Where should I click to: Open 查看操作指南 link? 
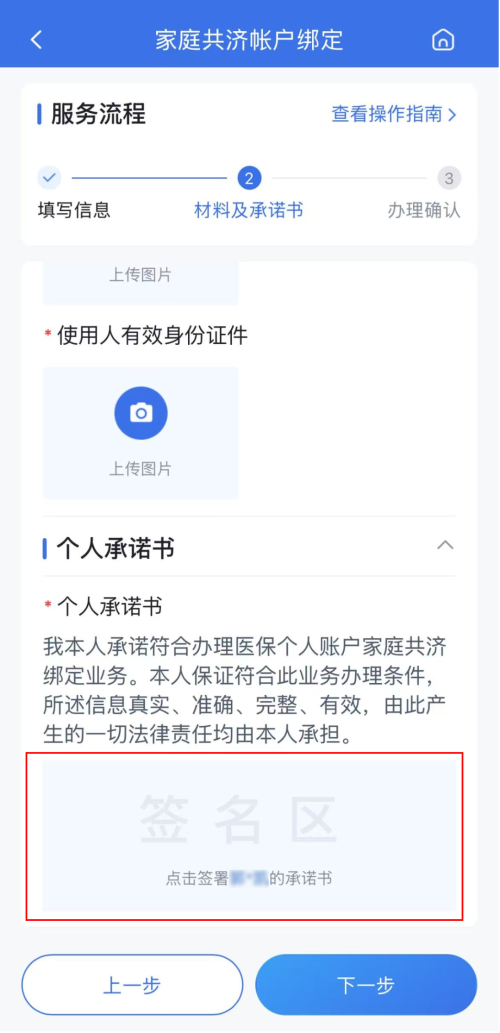pos(386,114)
